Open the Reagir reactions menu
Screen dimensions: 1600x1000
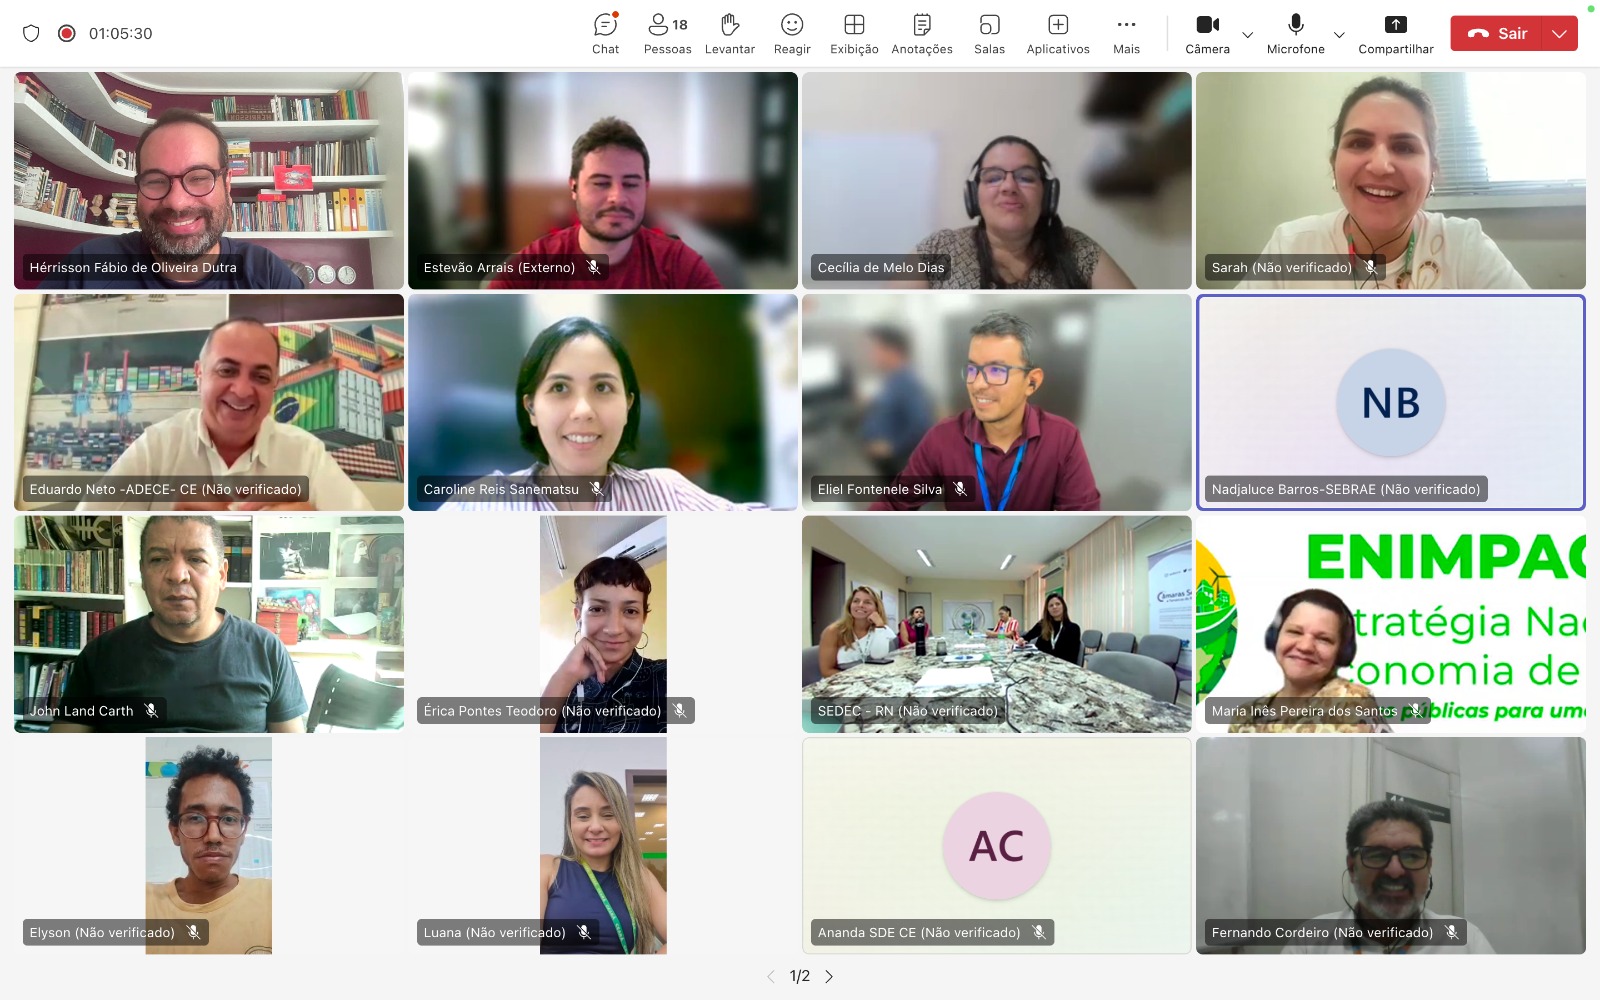coord(791,33)
